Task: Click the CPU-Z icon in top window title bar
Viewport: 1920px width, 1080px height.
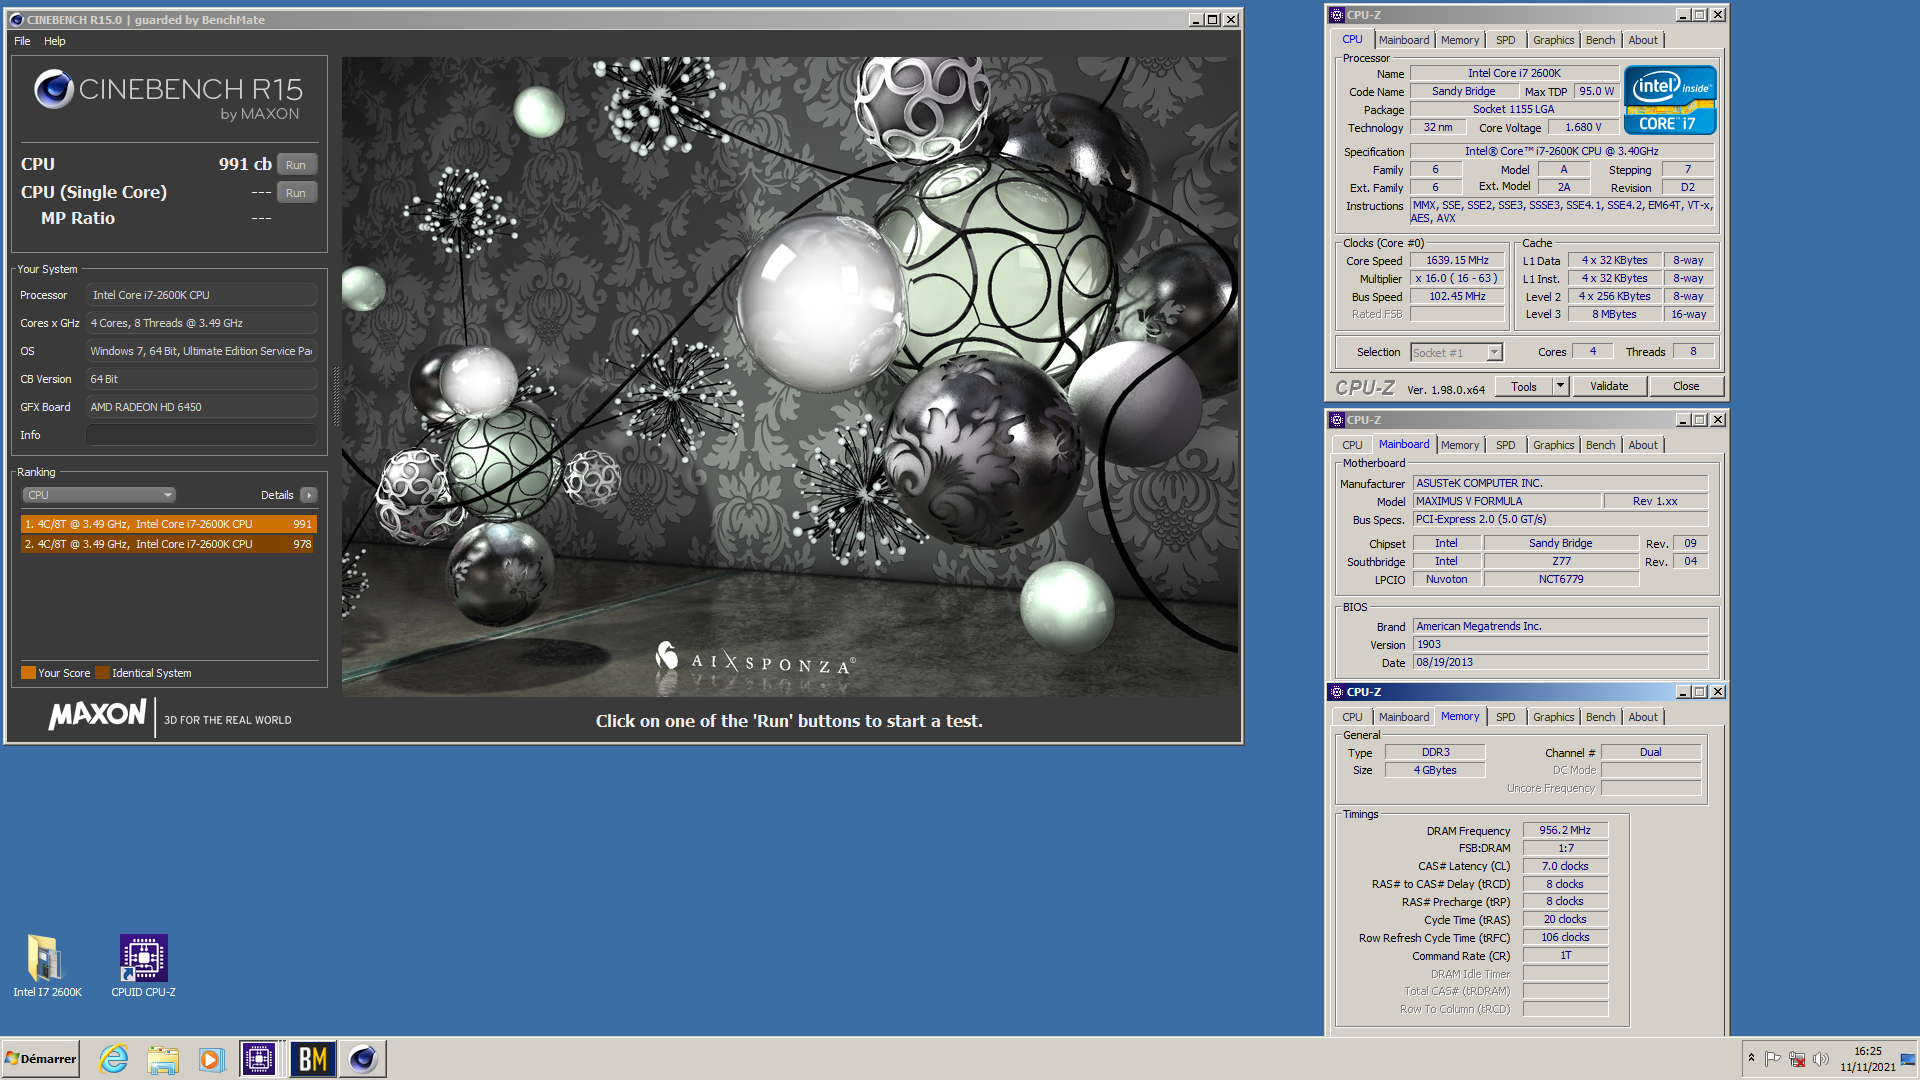Action: (x=1337, y=15)
